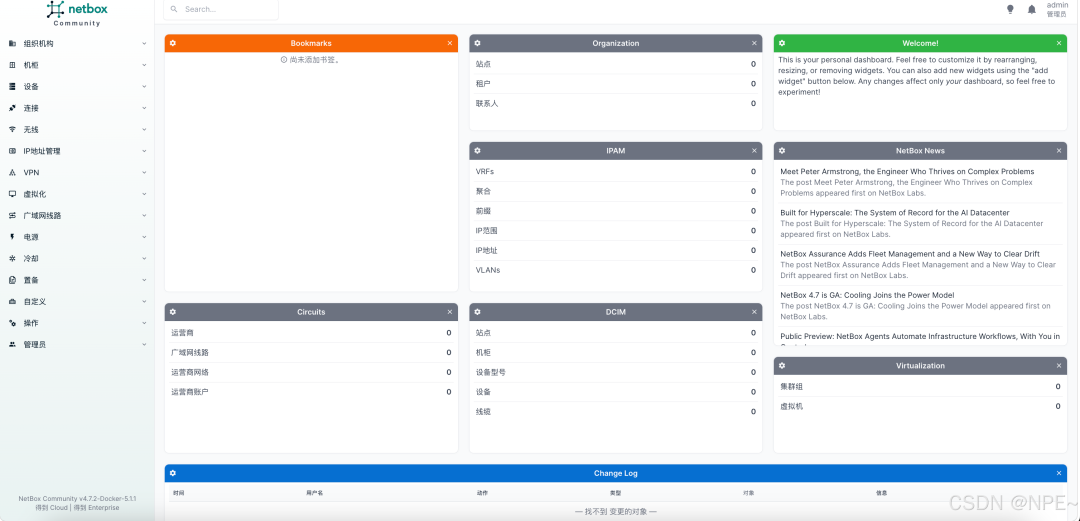Remove the Organization widget
Viewport: 1080px width, 521px height.
coord(754,43)
